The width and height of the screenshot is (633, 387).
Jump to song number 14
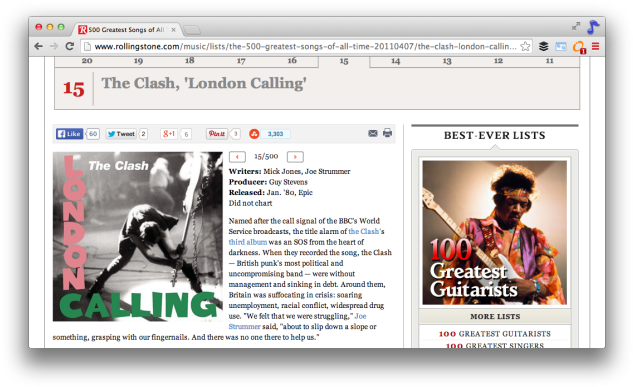click(395, 61)
